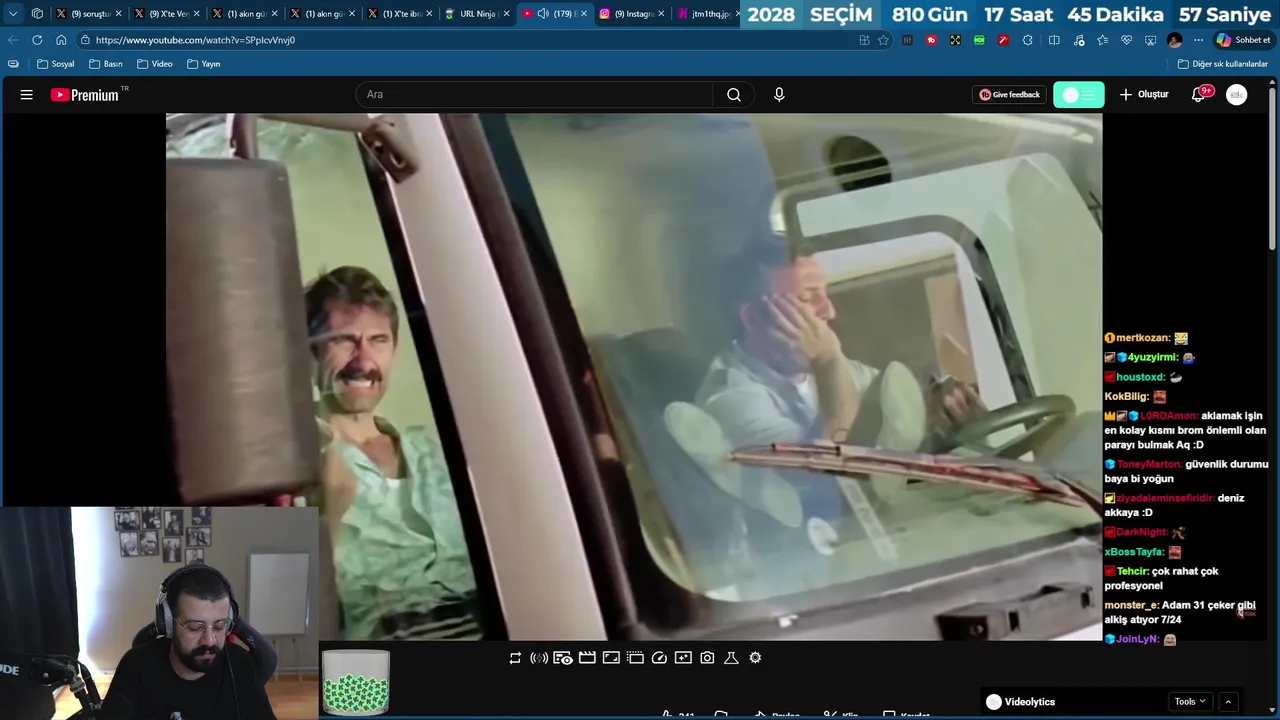Click the clapperboard cinema mode icon
This screenshot has height=720, width=1280.
(x=587, y=658)
